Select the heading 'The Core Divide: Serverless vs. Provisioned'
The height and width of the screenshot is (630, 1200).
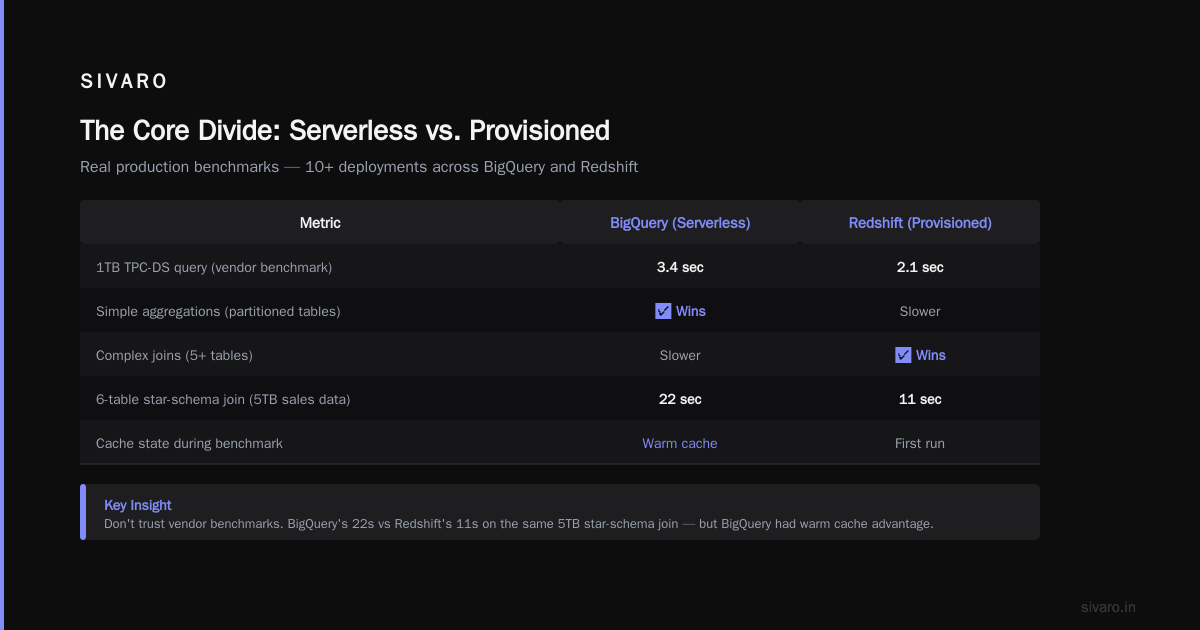(345, 131)
